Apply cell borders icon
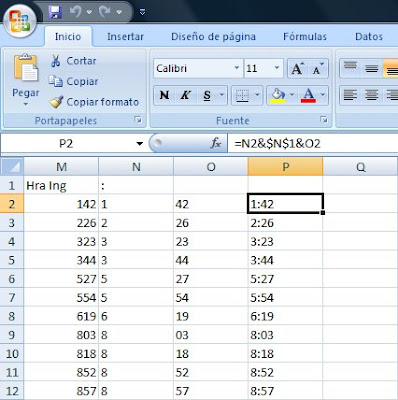This screenshot has height=400, width=398. [x=242, y=95]
